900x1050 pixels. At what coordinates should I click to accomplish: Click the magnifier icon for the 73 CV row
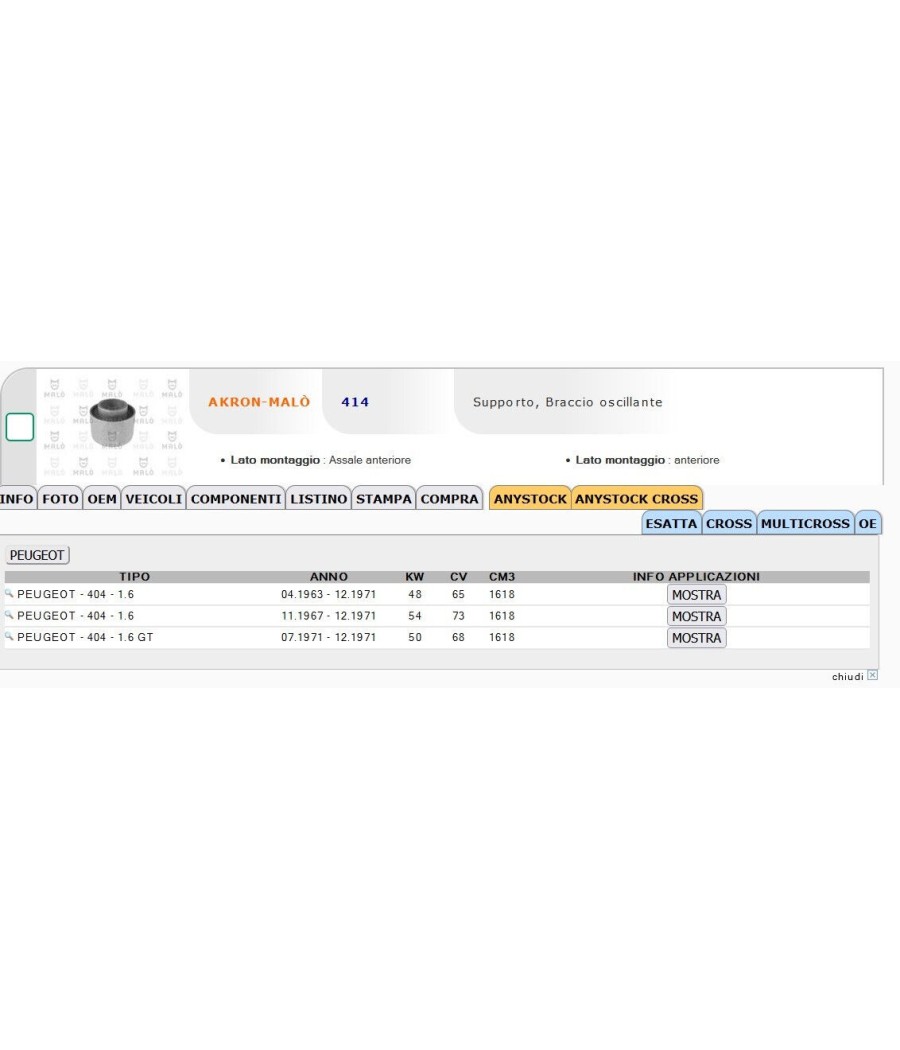point(9,615)
